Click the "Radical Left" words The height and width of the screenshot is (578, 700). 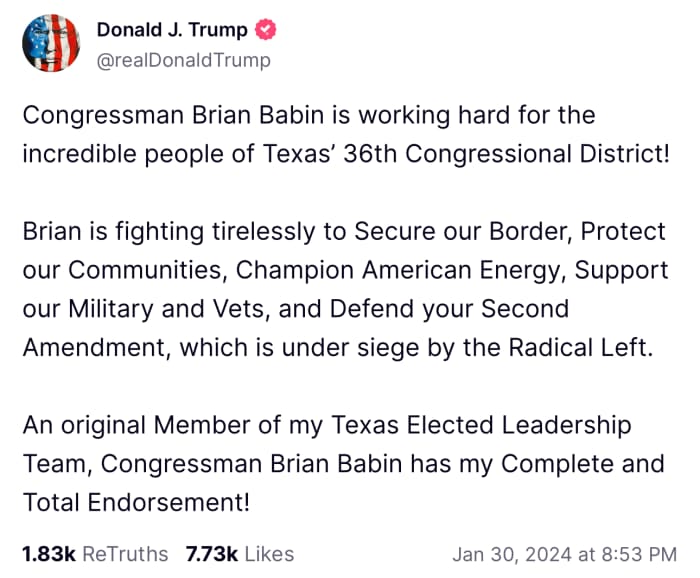pyautogui.click(x=578, y=348)
